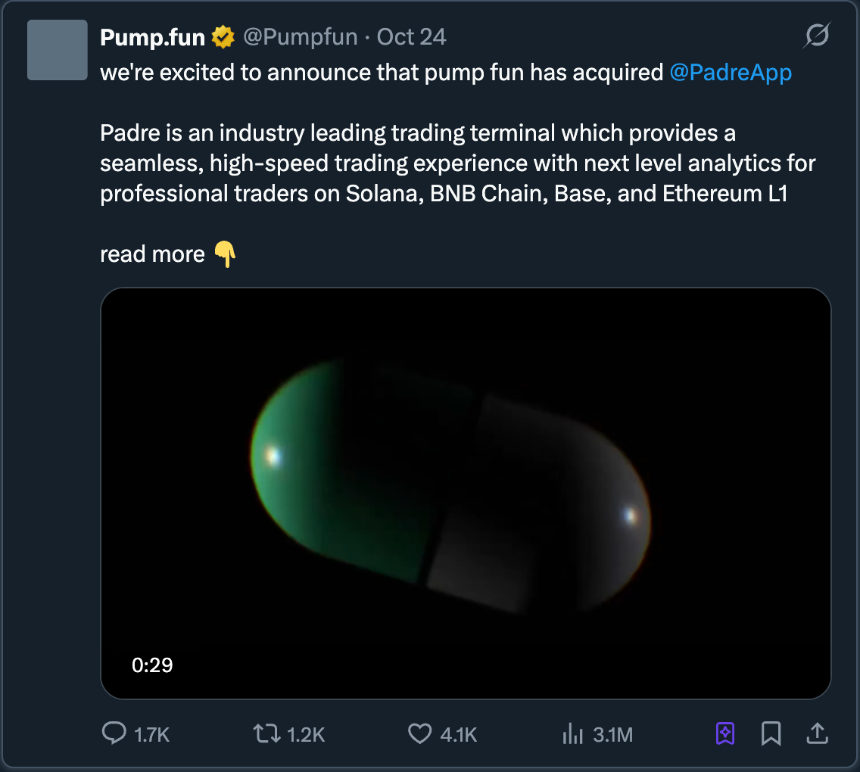Open the @PadreApp profile link

[x=732, y=72]
